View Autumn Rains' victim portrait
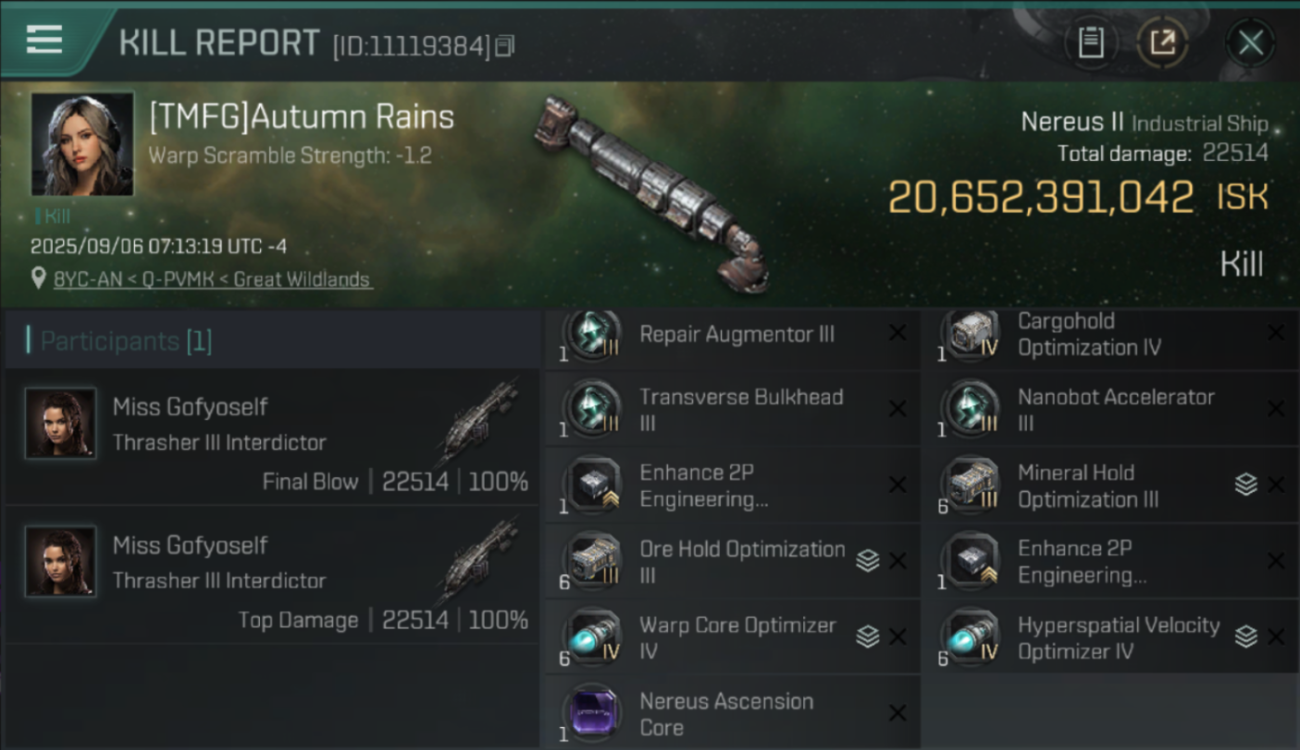Image resolution: width=1300 pixels, height=750 pixels. pos(82,144)
